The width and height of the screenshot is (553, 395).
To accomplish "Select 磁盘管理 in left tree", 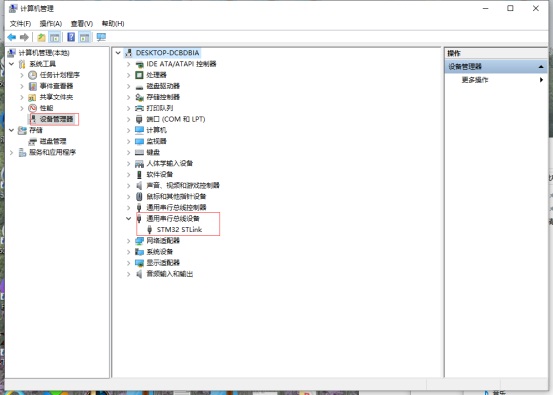I will [x=53, y=141].
